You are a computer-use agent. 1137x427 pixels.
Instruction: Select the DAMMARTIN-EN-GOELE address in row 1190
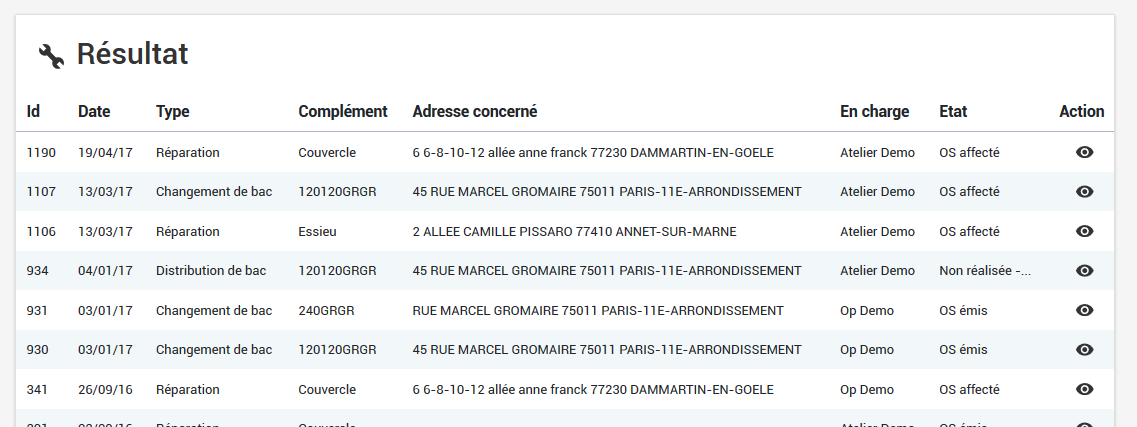[592, 153]
